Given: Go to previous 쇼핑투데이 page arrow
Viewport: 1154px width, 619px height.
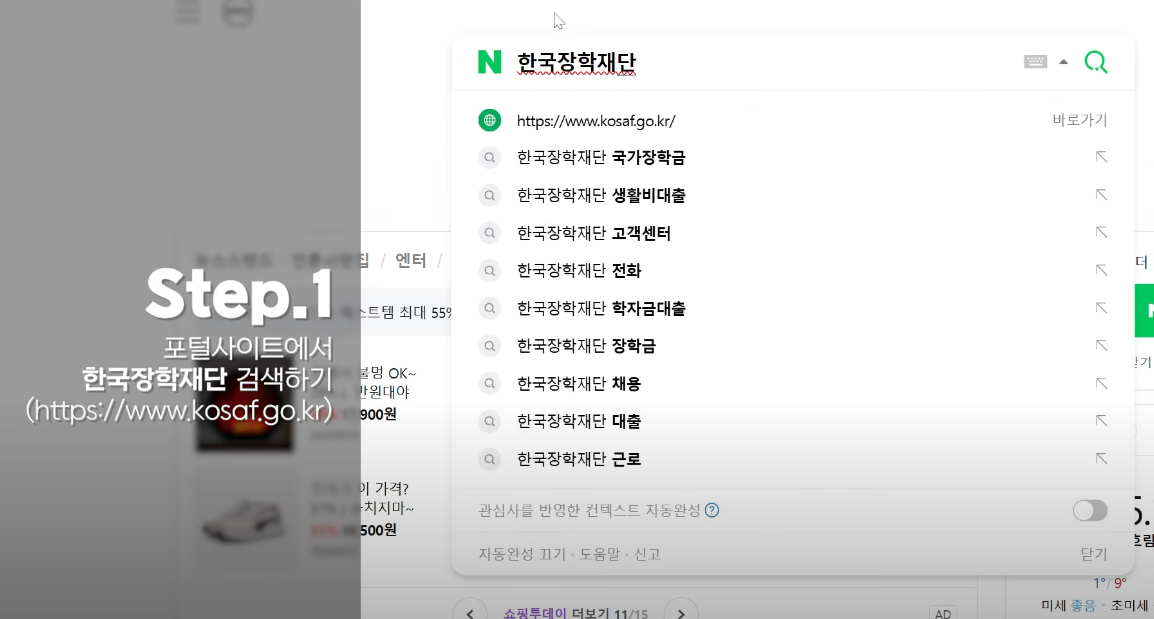Looking at the screenshot, I should (470, 612).
